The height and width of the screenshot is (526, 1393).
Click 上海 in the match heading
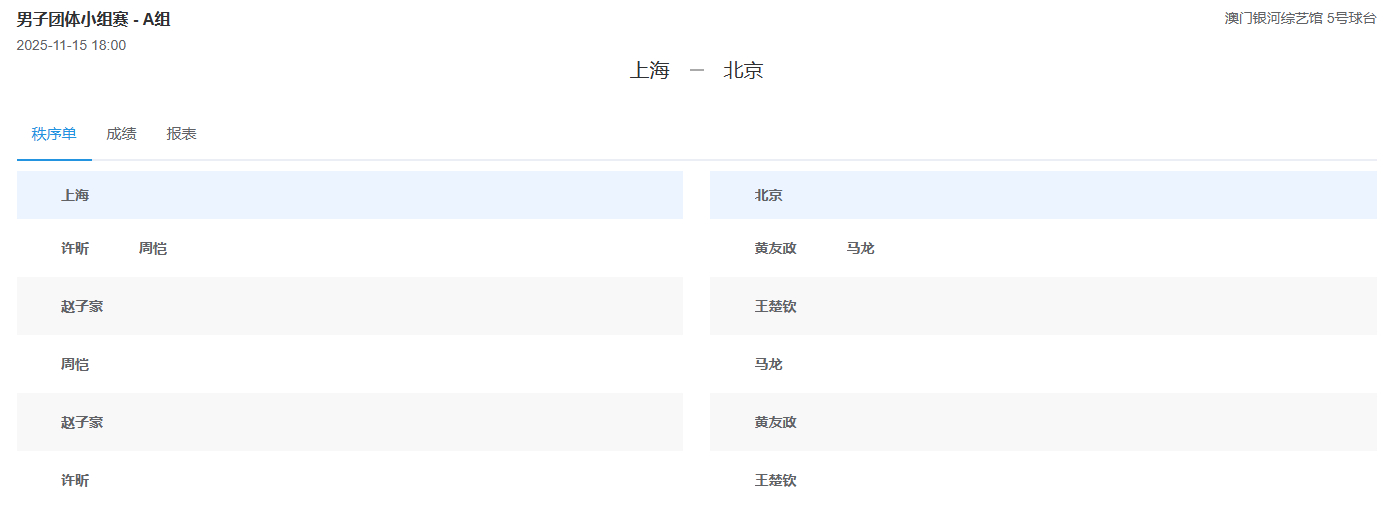(649, 70)
